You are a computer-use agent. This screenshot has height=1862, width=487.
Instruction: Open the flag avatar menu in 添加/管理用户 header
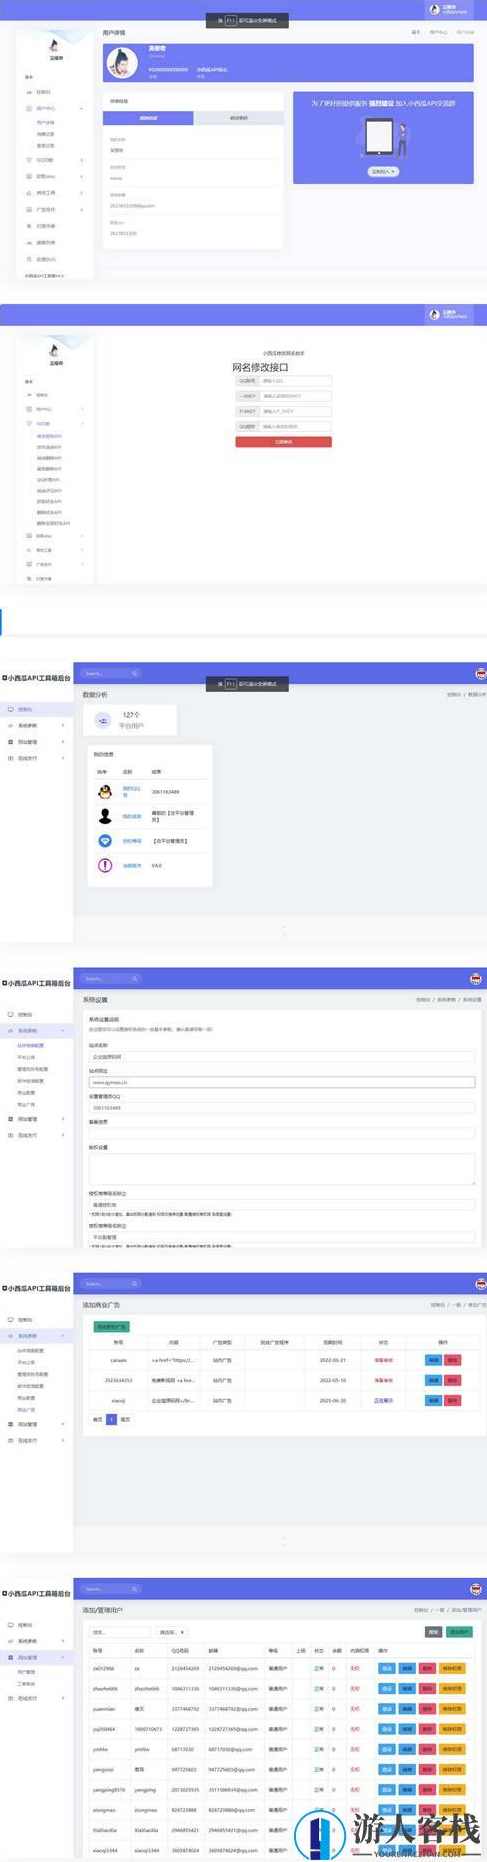pos(476,1588)
